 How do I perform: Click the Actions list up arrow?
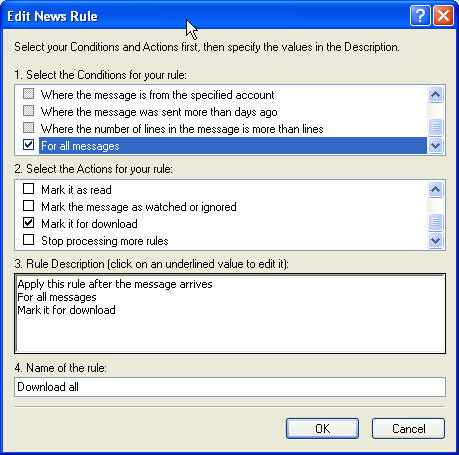pos(435,190)
